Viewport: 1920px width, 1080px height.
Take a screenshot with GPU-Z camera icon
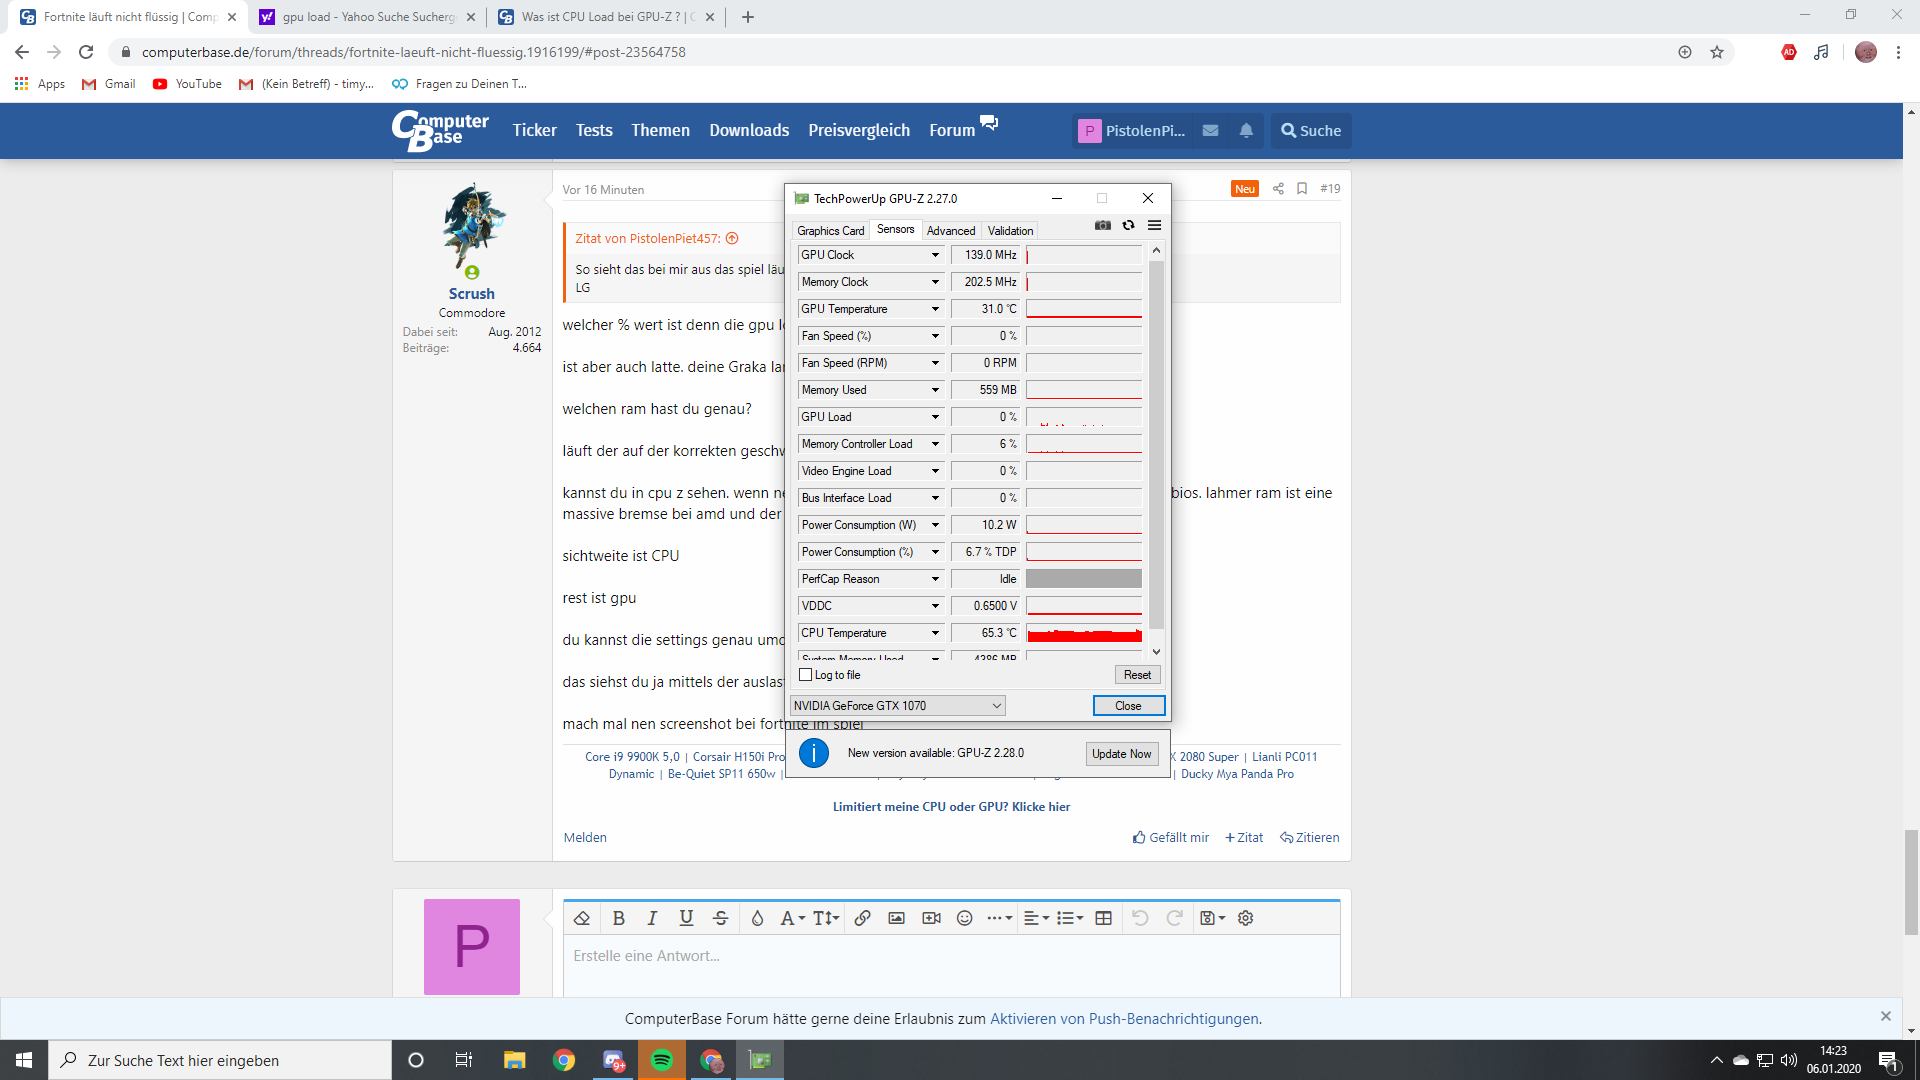1103,225
